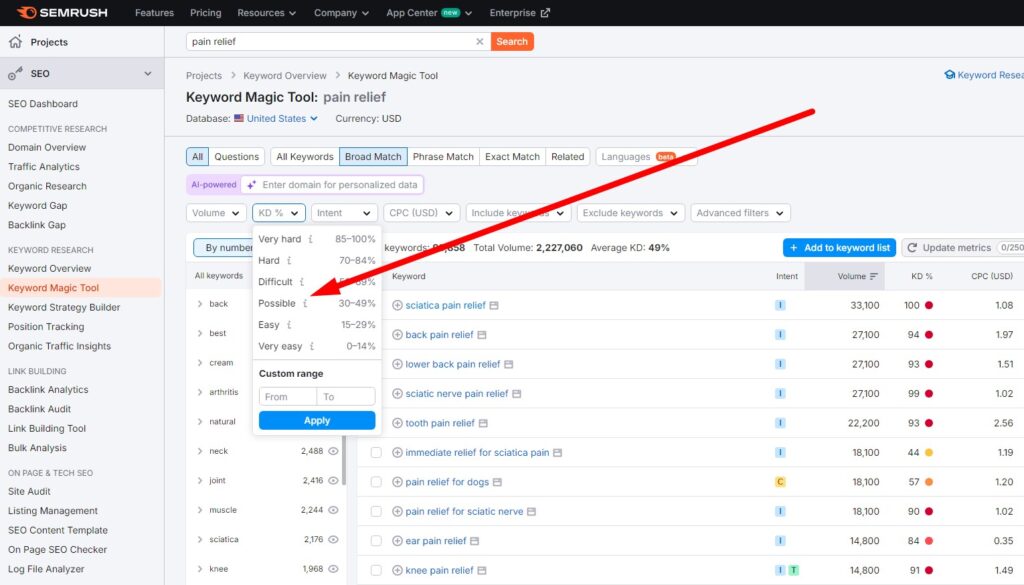Click the custom range To field
This screenshot has height=585, width=1024.
[x=346, y=396]
